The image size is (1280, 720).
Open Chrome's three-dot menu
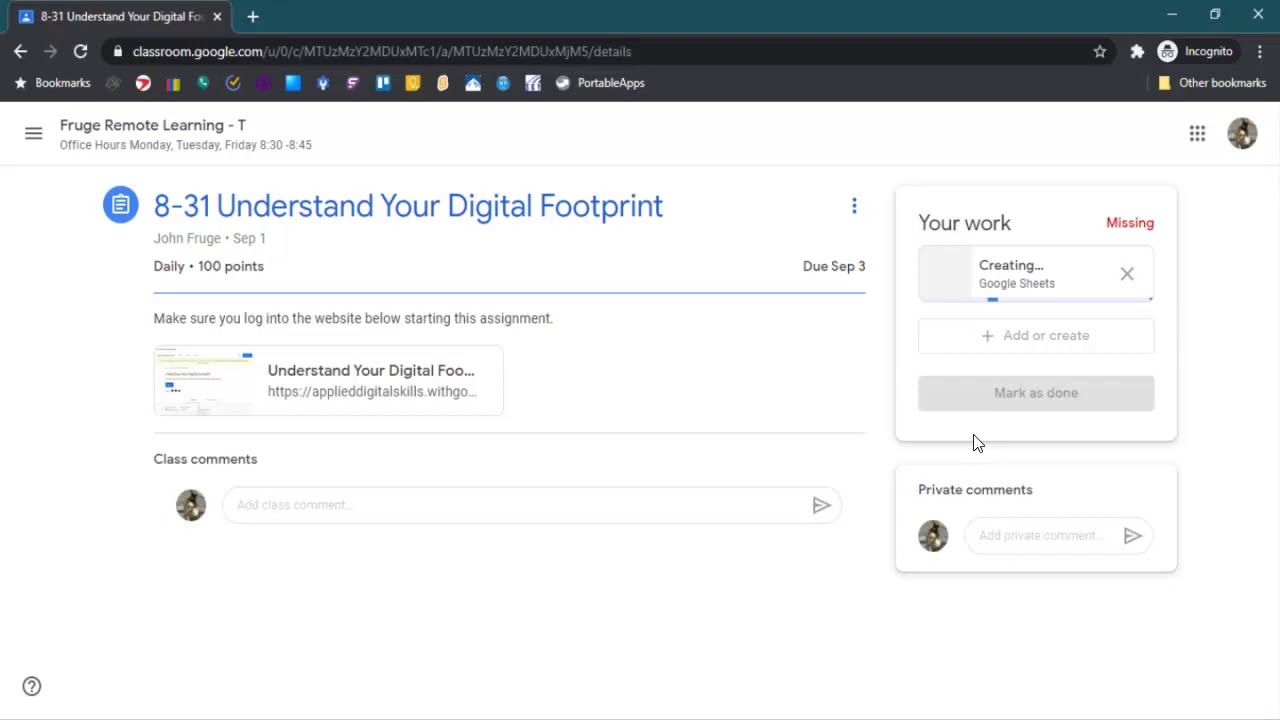tap(1259, 51)
